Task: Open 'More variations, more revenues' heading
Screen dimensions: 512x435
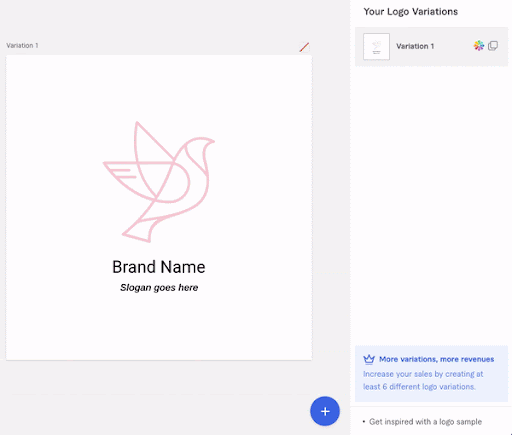Action: pos(437,359)
